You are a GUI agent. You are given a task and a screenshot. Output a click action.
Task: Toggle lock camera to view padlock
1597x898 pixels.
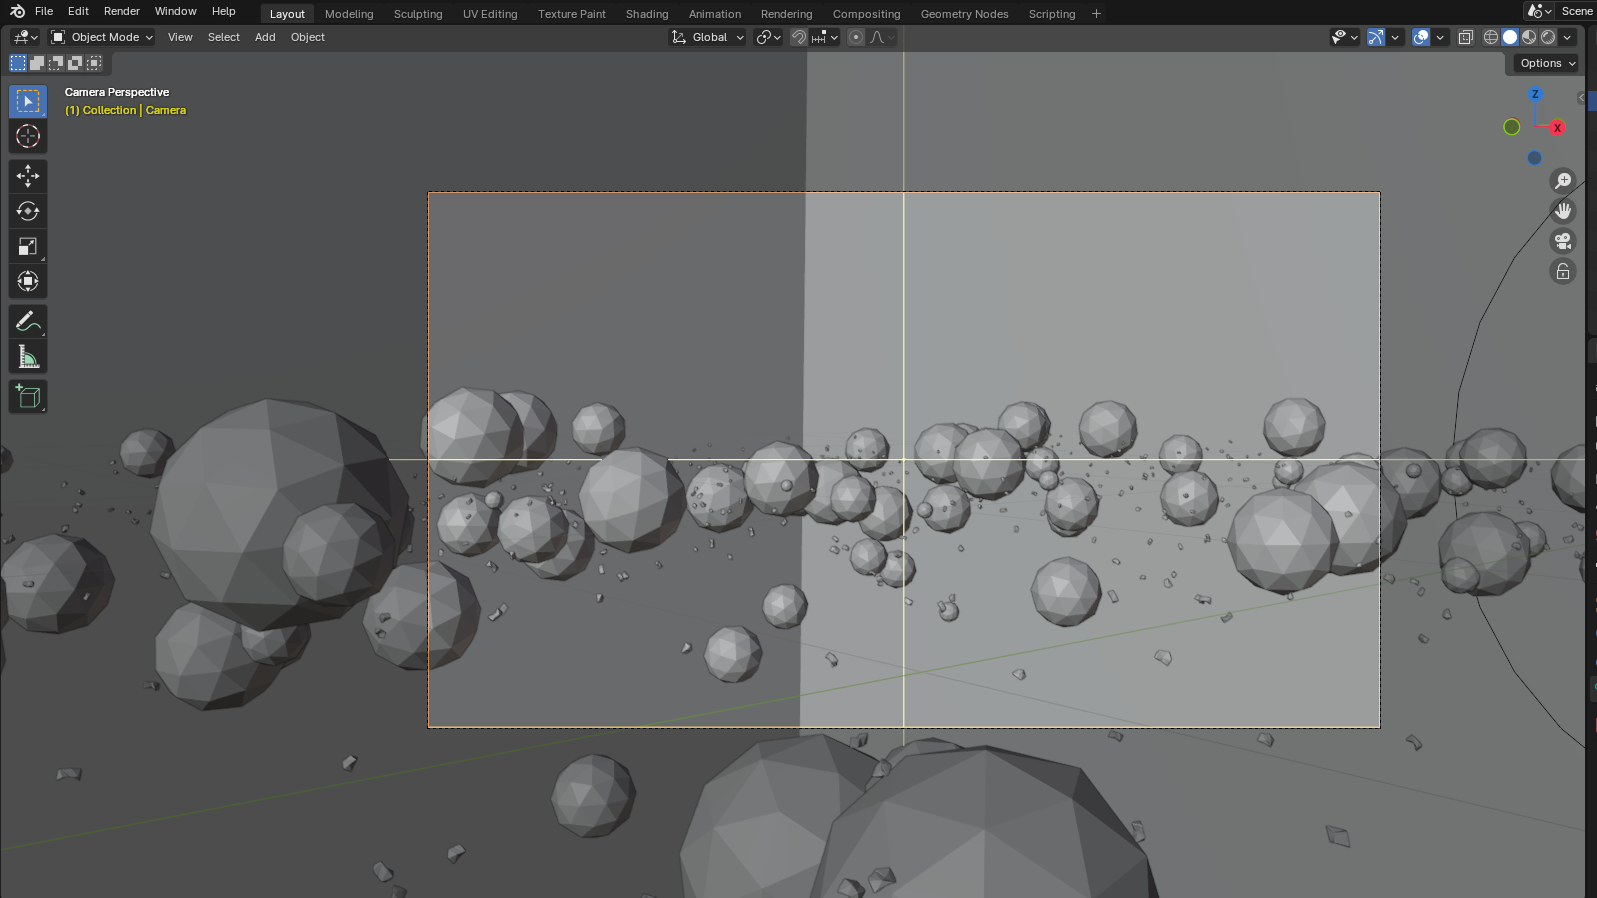[x=1563, y=271]
